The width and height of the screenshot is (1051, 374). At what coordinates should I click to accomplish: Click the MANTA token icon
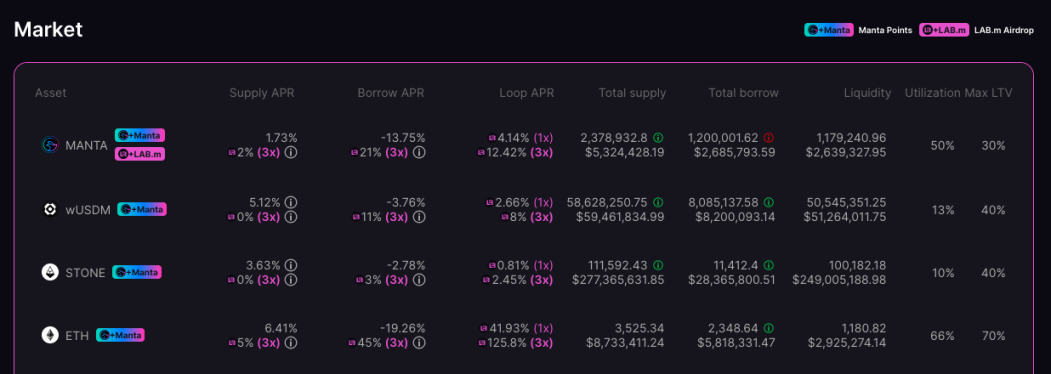coord(50,145)
